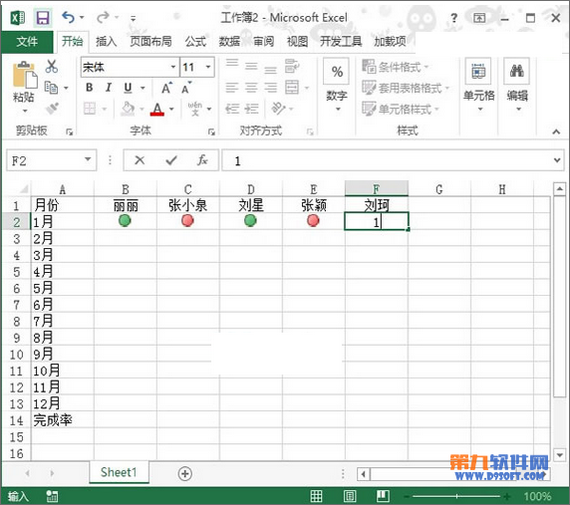Switch to Page Layout view
This screenshot has width=570, height=505.
[350, 496]
